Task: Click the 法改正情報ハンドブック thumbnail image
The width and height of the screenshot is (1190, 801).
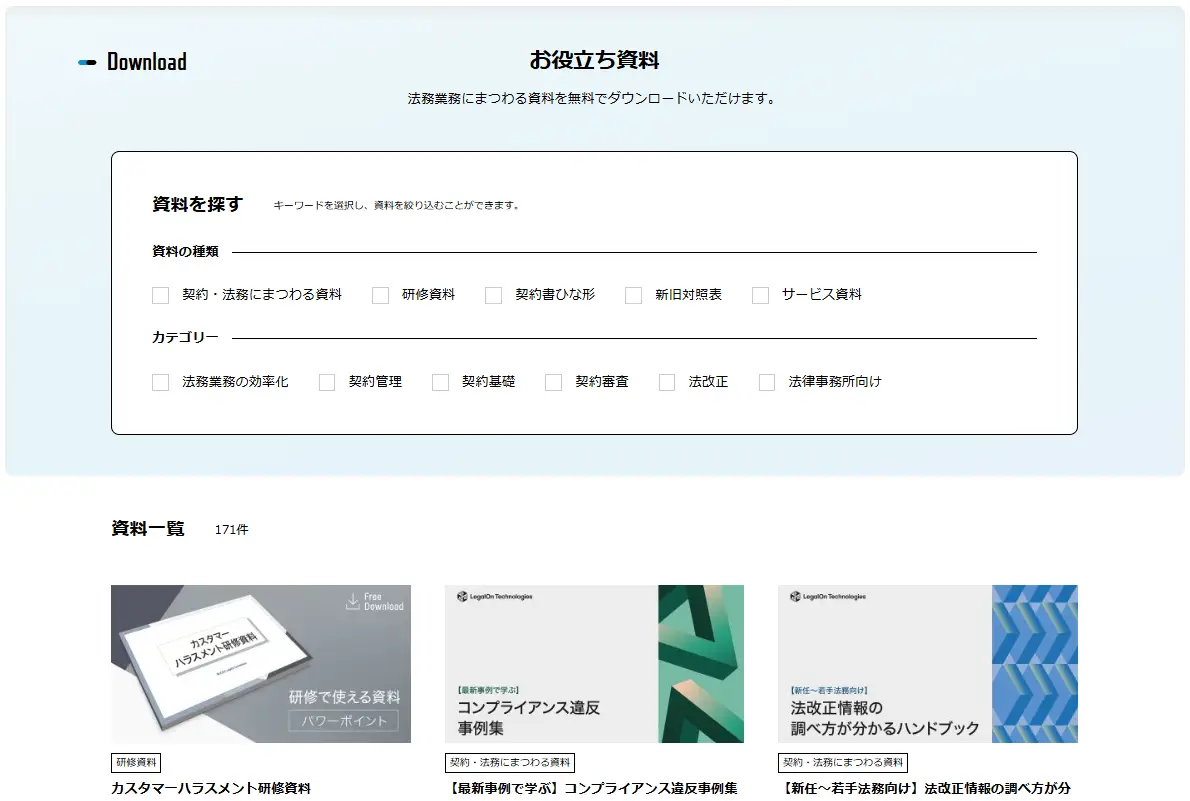Action: coord(927,664)
